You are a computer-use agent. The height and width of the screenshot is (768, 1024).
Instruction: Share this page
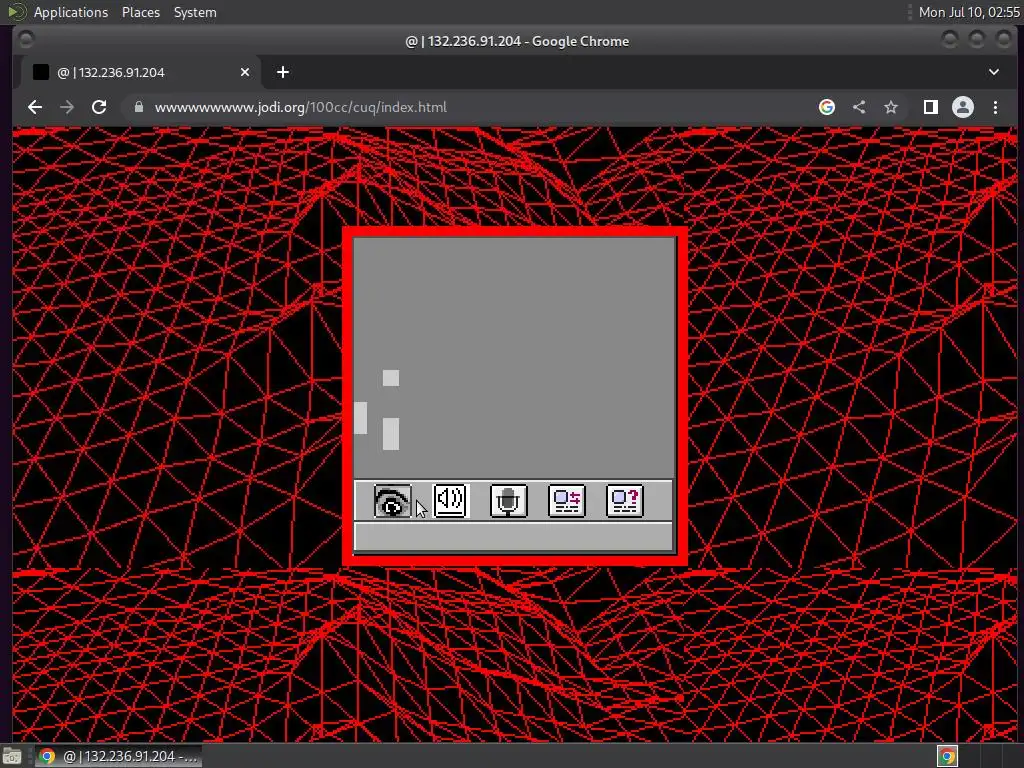pyautogui.click(x=859, y=107)
